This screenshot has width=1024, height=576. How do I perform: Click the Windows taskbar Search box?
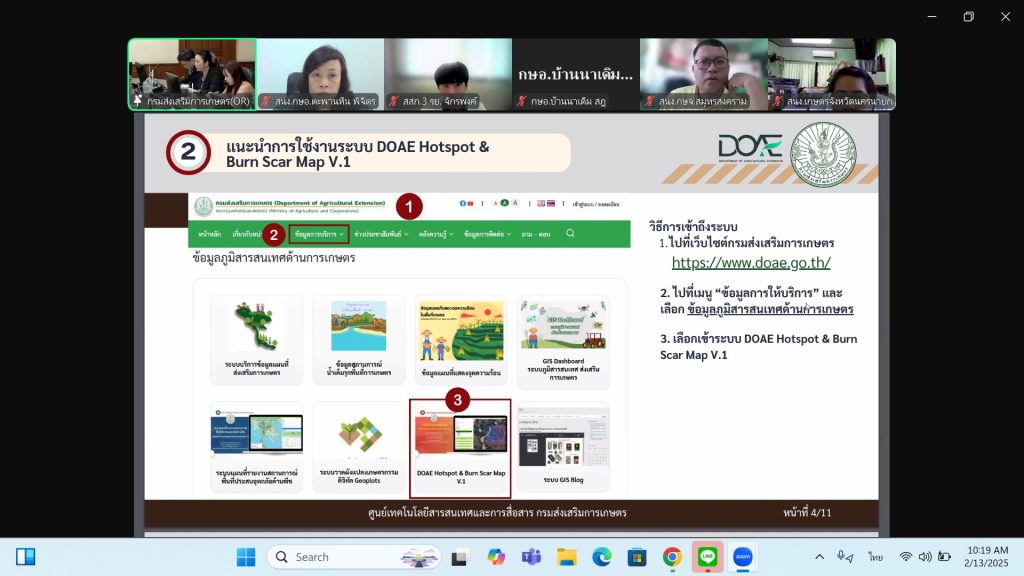[x=353, y=557]
